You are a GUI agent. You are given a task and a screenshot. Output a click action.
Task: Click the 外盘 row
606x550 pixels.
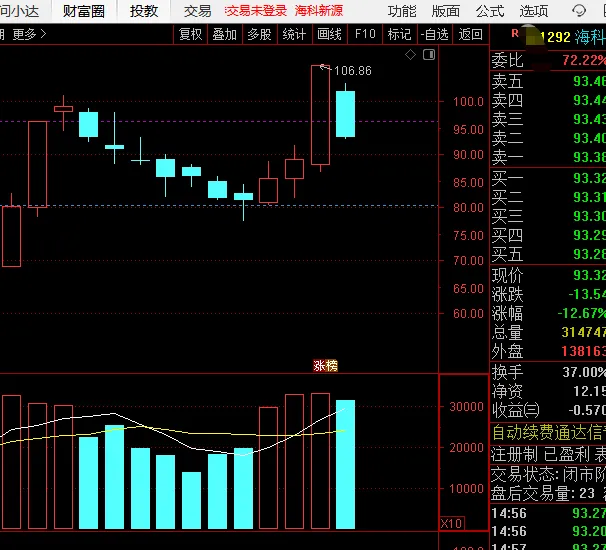pos(548,351)
